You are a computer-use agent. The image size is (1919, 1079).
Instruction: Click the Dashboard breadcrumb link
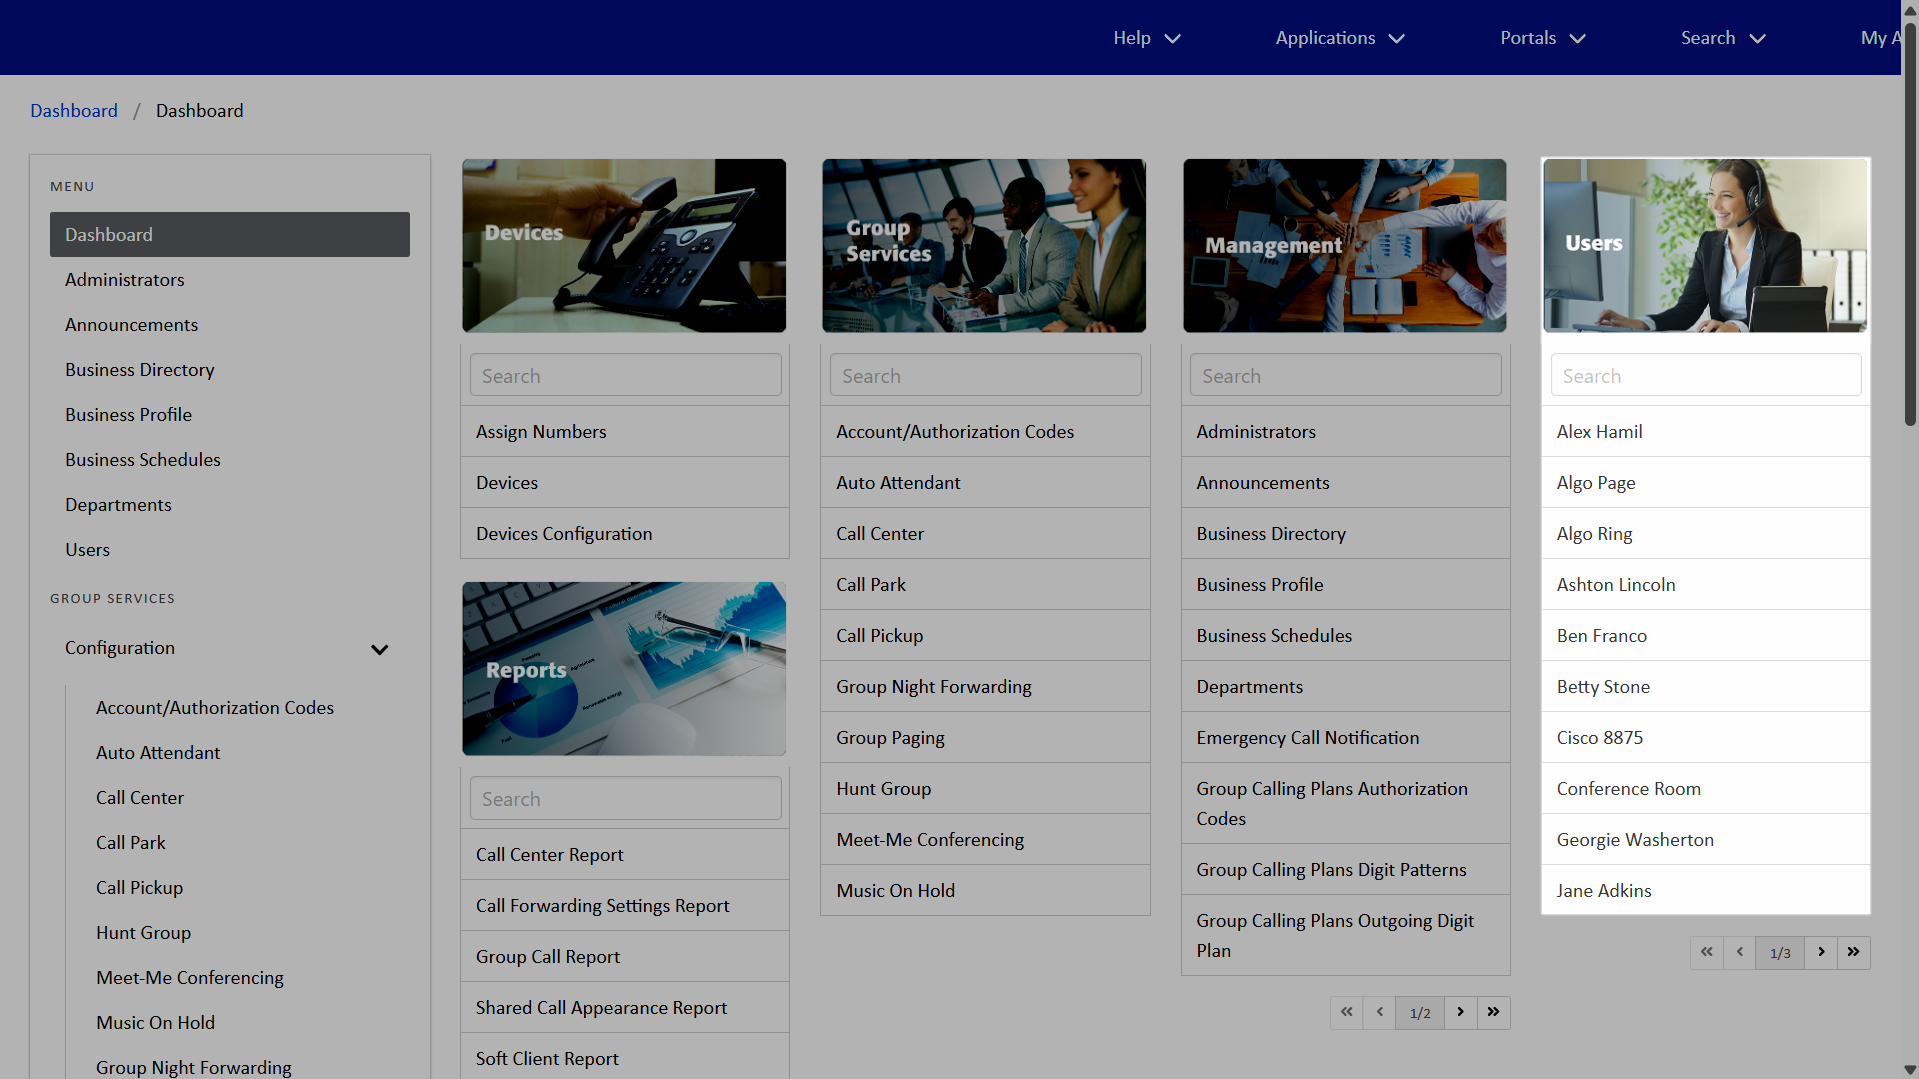tap(74, 111)
